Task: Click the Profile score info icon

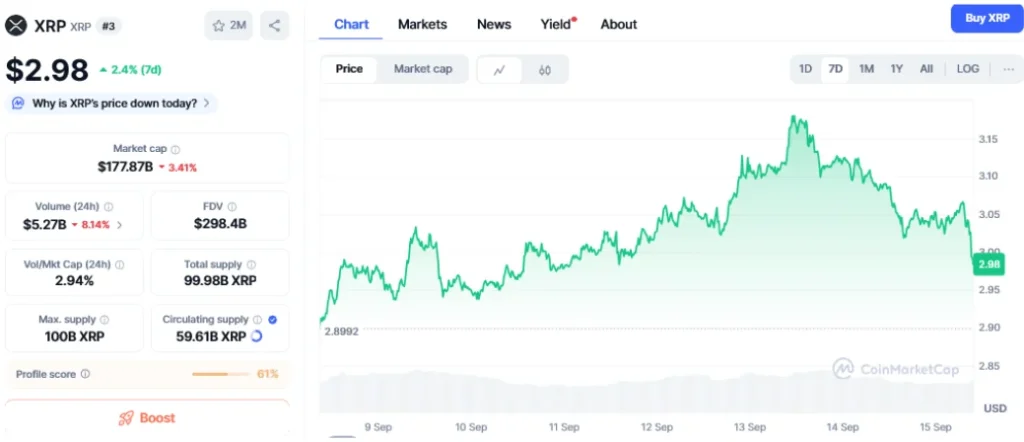Action: coord(86,374)
